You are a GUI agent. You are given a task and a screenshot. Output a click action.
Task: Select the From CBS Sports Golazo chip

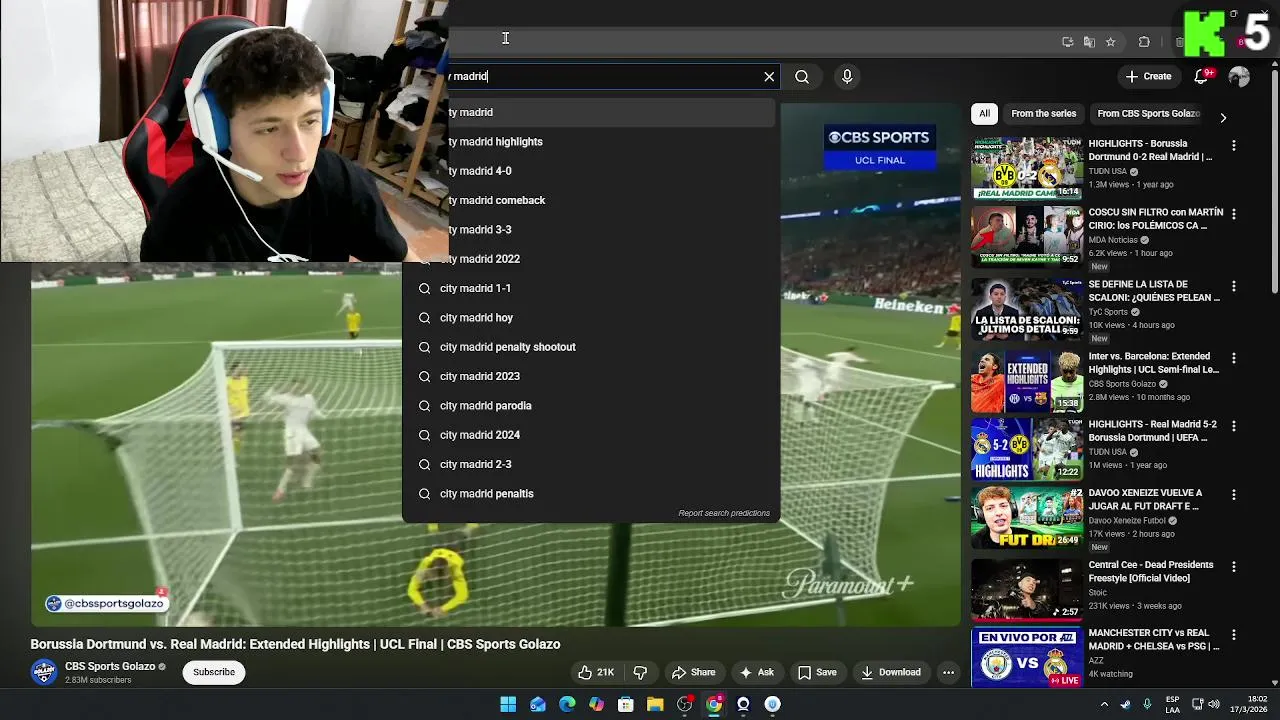[1148, 114]
